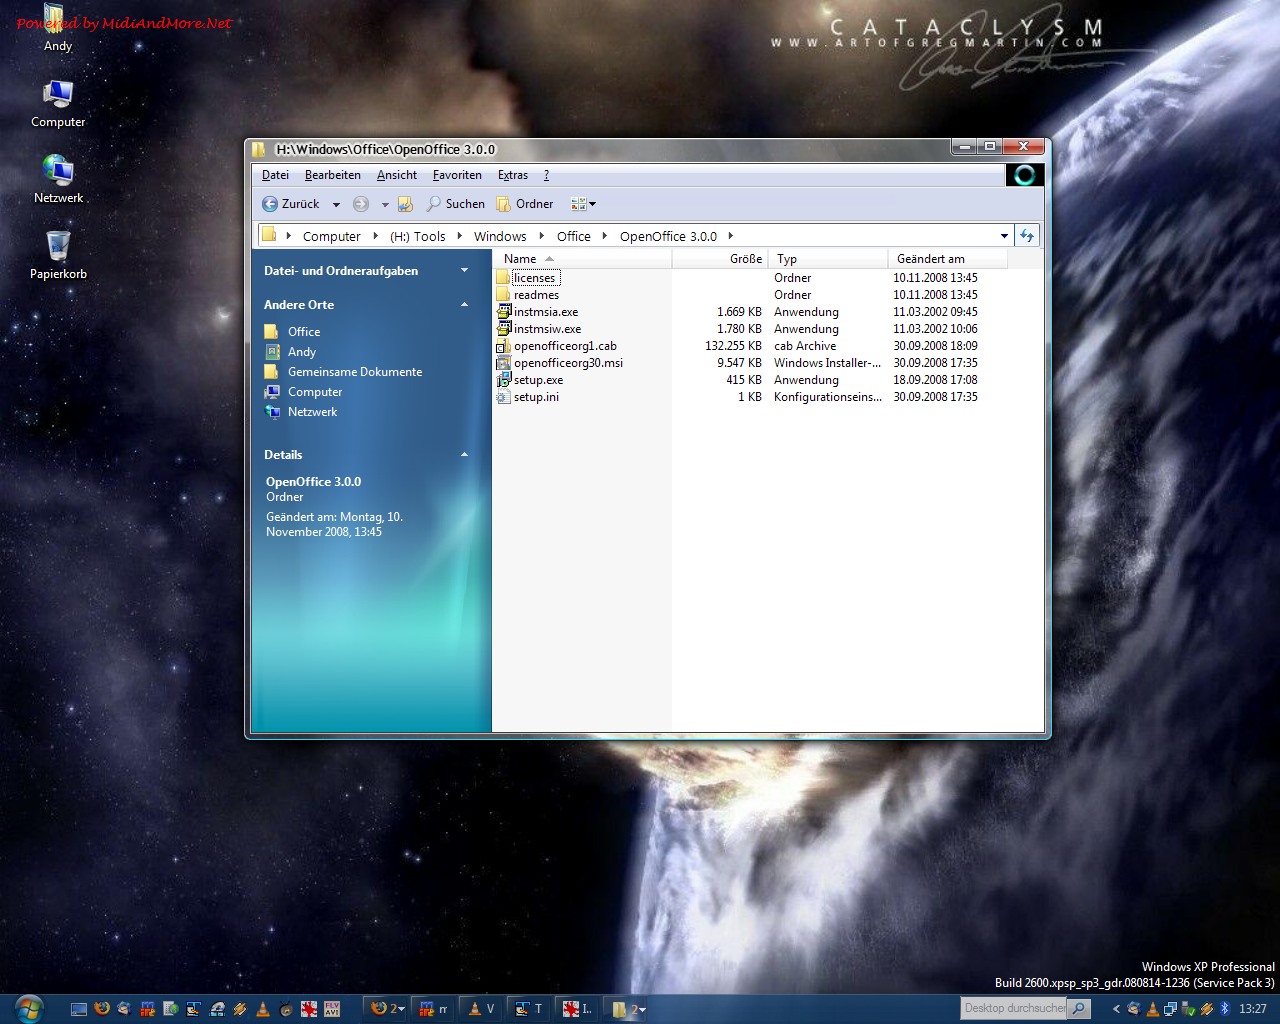Toggle the Ordner folder pane
The width and height of the screenshot is (1280, 1024).
tap(525, 204)
